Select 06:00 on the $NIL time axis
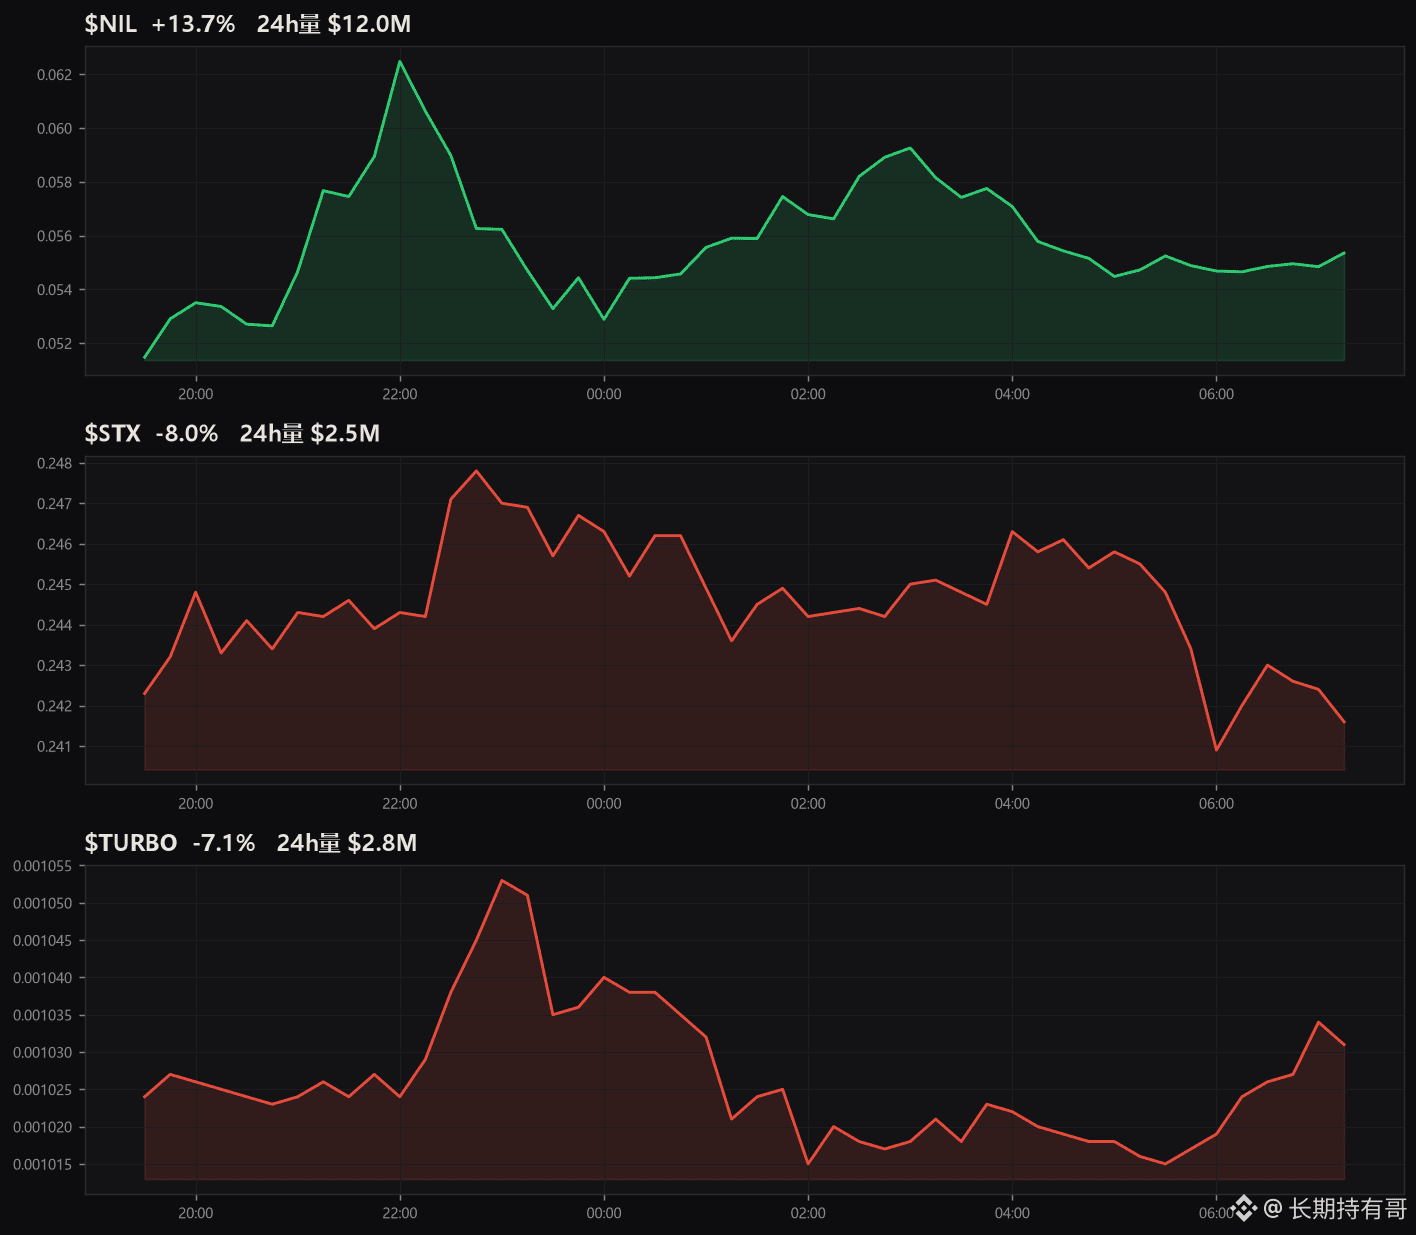Viewport: 1416px width, 1235px height. click(1216, 394)
